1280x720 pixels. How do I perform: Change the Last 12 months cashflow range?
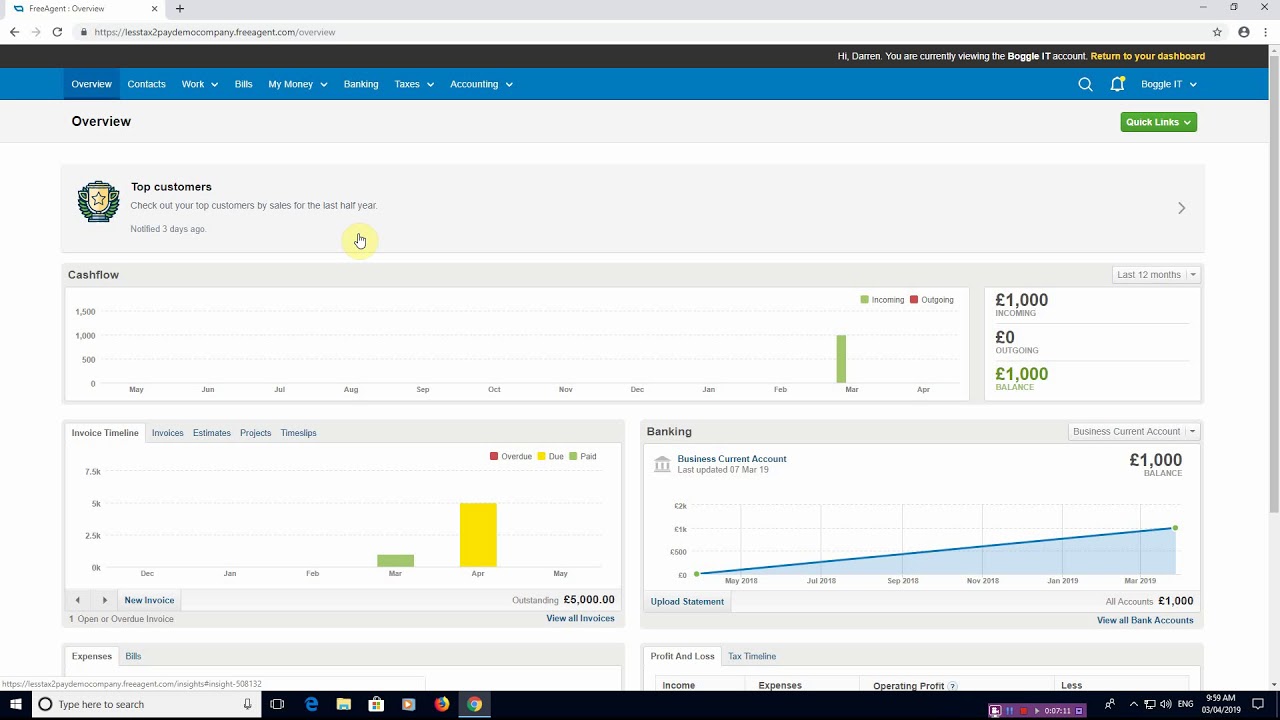[x=1155, y=274]
